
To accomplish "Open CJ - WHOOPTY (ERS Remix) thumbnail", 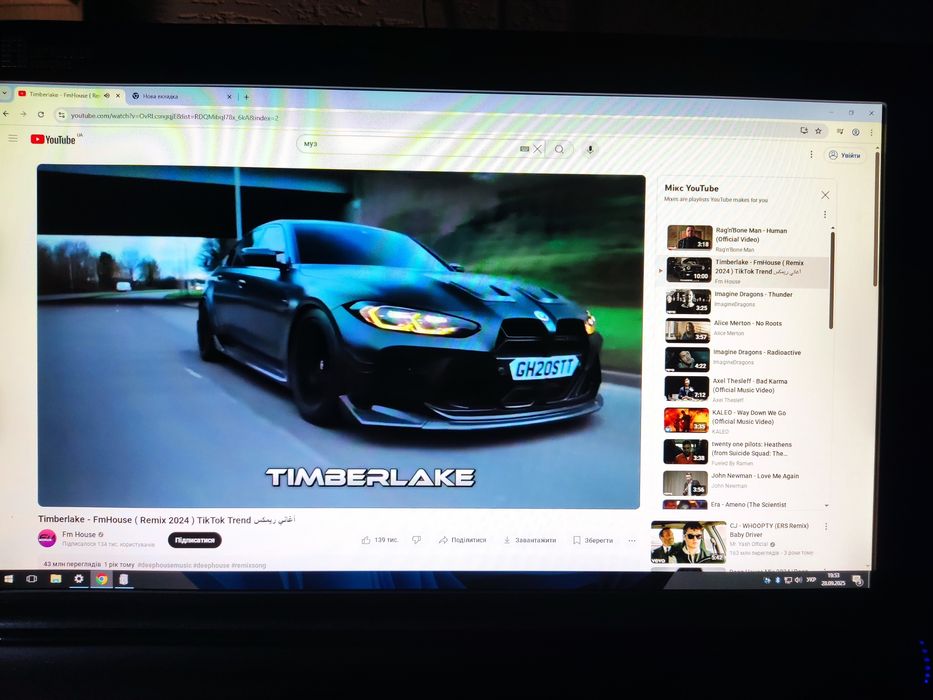I will (x=688, y=542).
